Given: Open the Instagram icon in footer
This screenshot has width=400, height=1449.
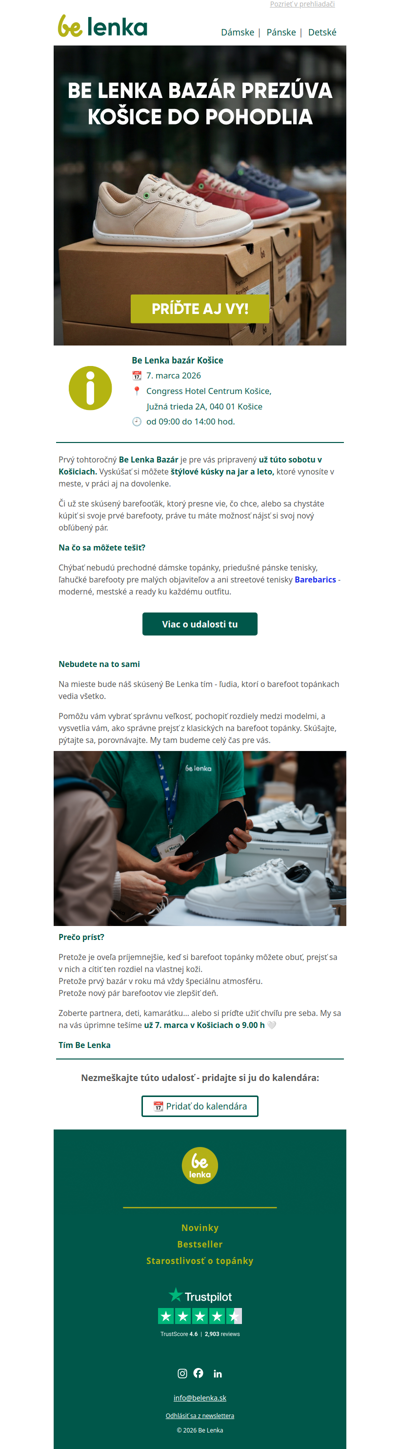Looking at the screenshot, I should 182,1373.
